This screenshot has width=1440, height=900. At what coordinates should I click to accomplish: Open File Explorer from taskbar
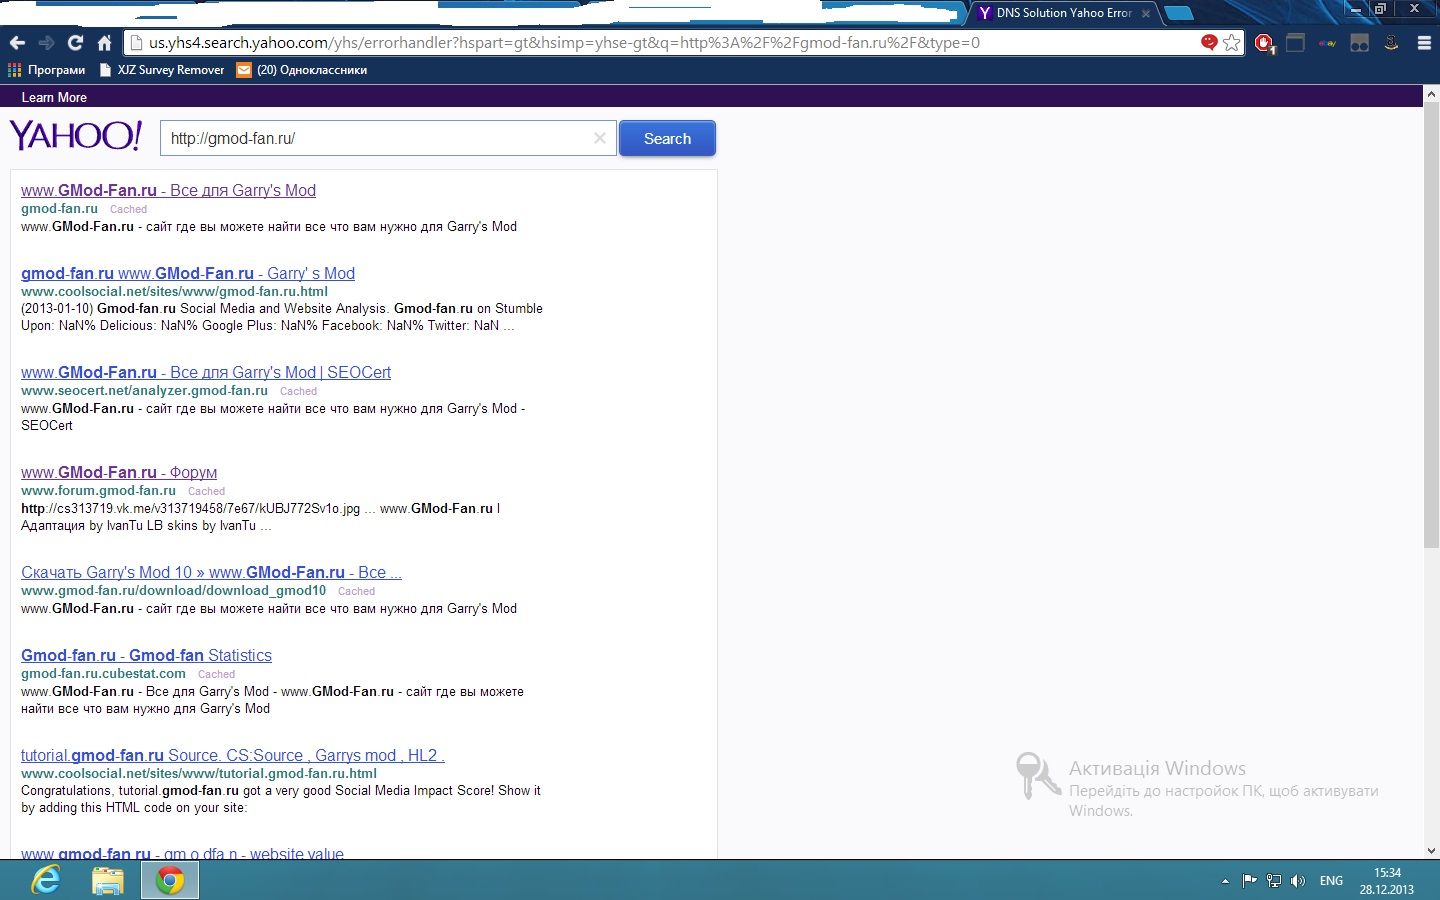pyautogui.click(x=108, y=880)
